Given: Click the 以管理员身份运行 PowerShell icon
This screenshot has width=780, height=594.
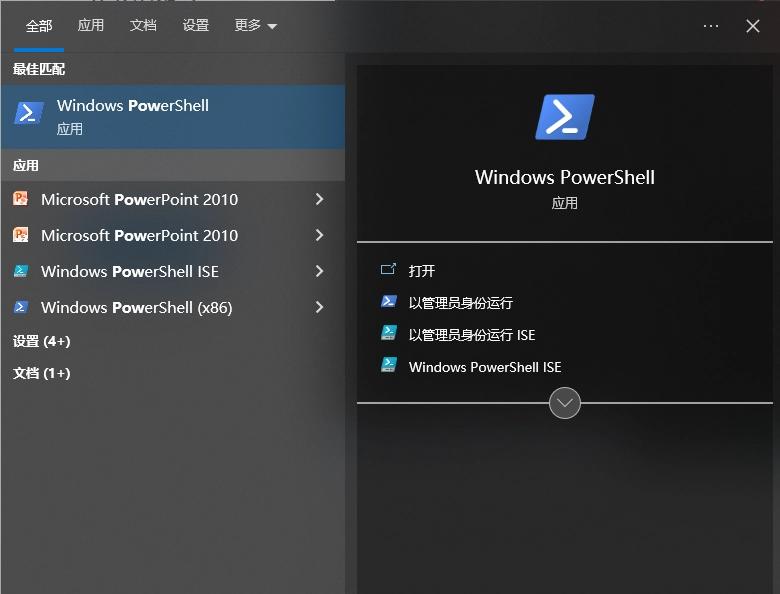Looking at the screenshot, I should 389,302.
